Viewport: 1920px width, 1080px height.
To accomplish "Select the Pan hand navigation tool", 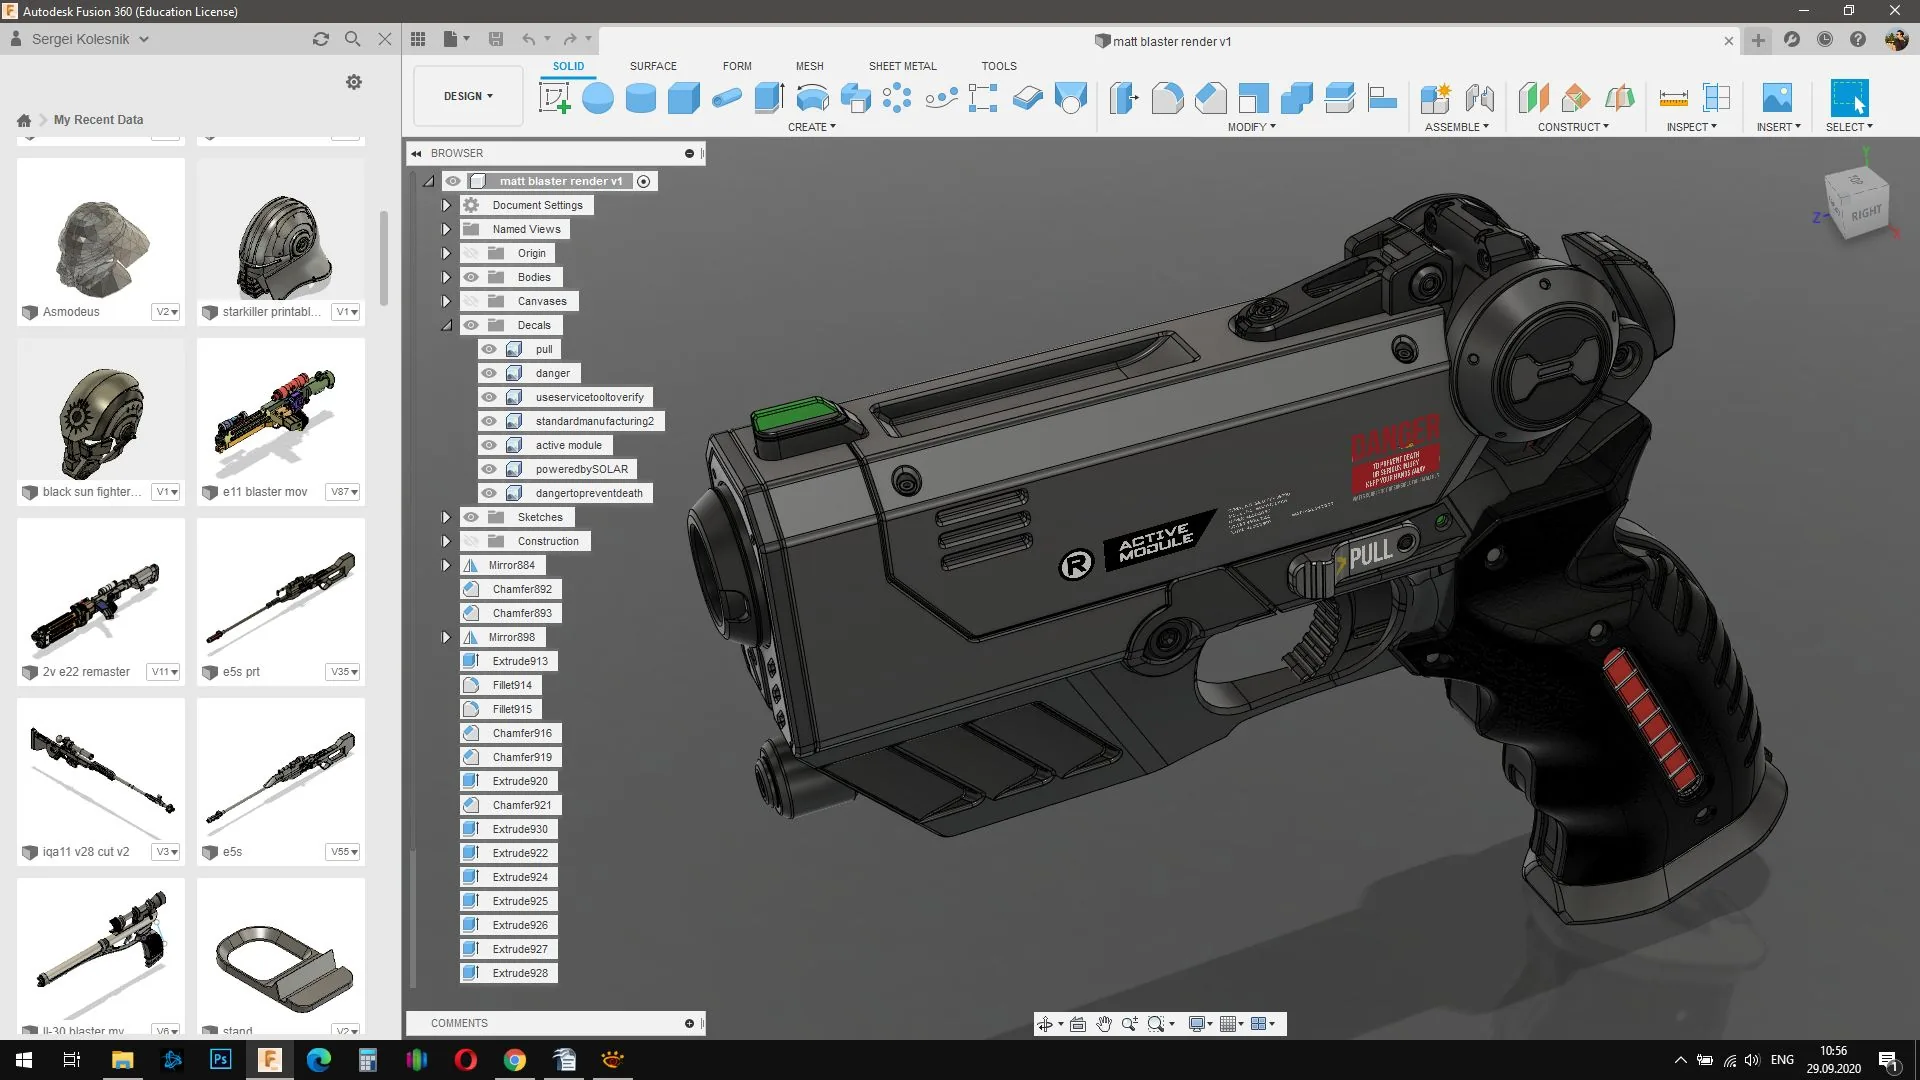I will pos(1104,1024).
